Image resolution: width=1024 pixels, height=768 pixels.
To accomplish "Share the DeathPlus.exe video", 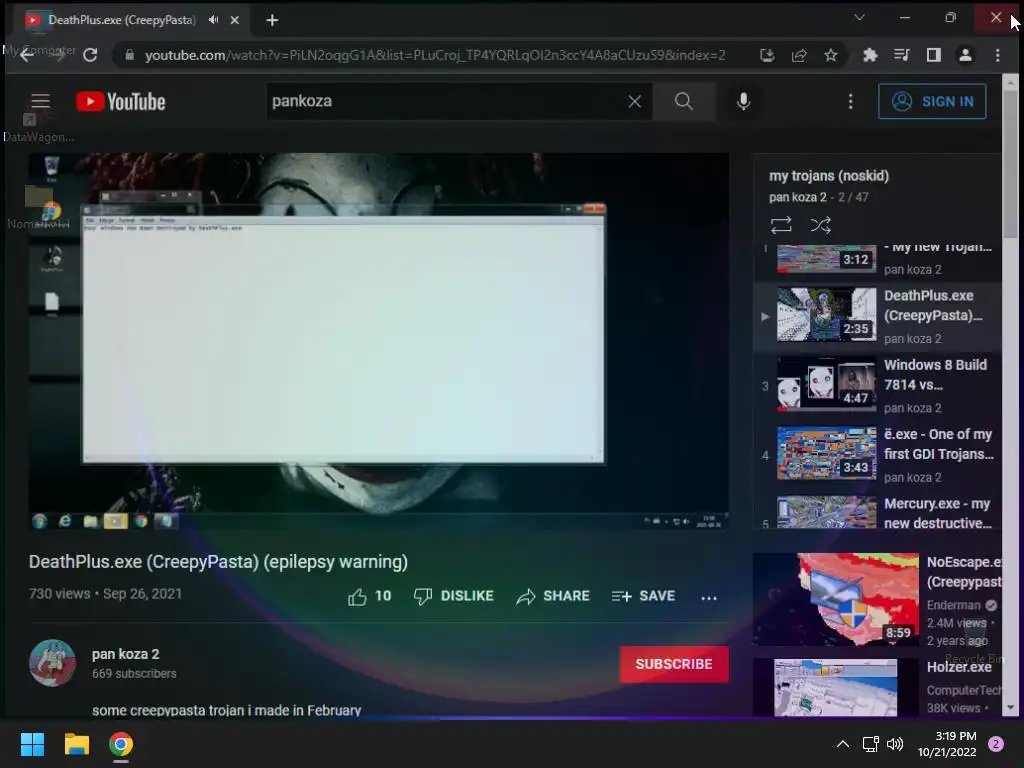I will [553, 596].
